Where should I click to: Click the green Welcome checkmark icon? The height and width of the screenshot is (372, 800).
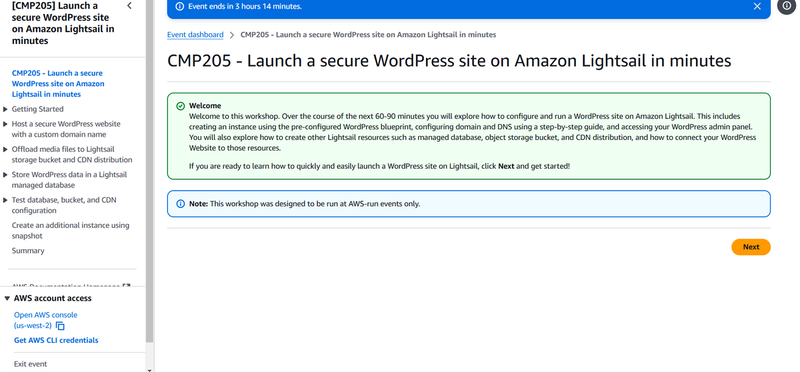pos(180,106)
